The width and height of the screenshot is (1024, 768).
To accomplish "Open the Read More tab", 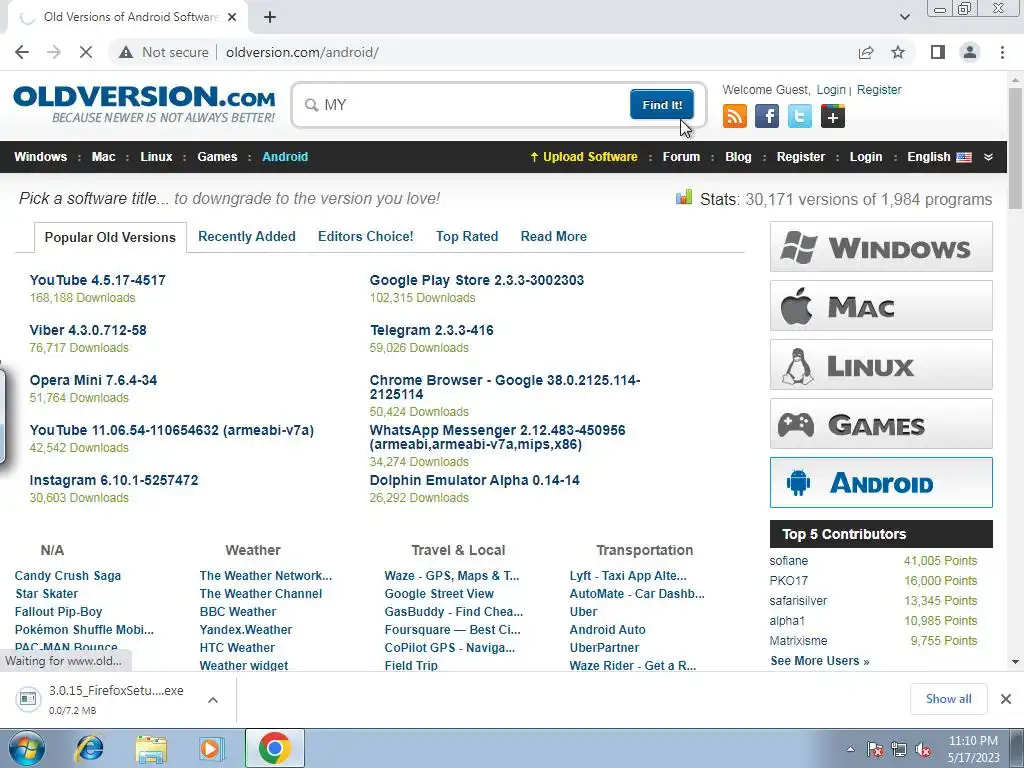I will 554,236.
